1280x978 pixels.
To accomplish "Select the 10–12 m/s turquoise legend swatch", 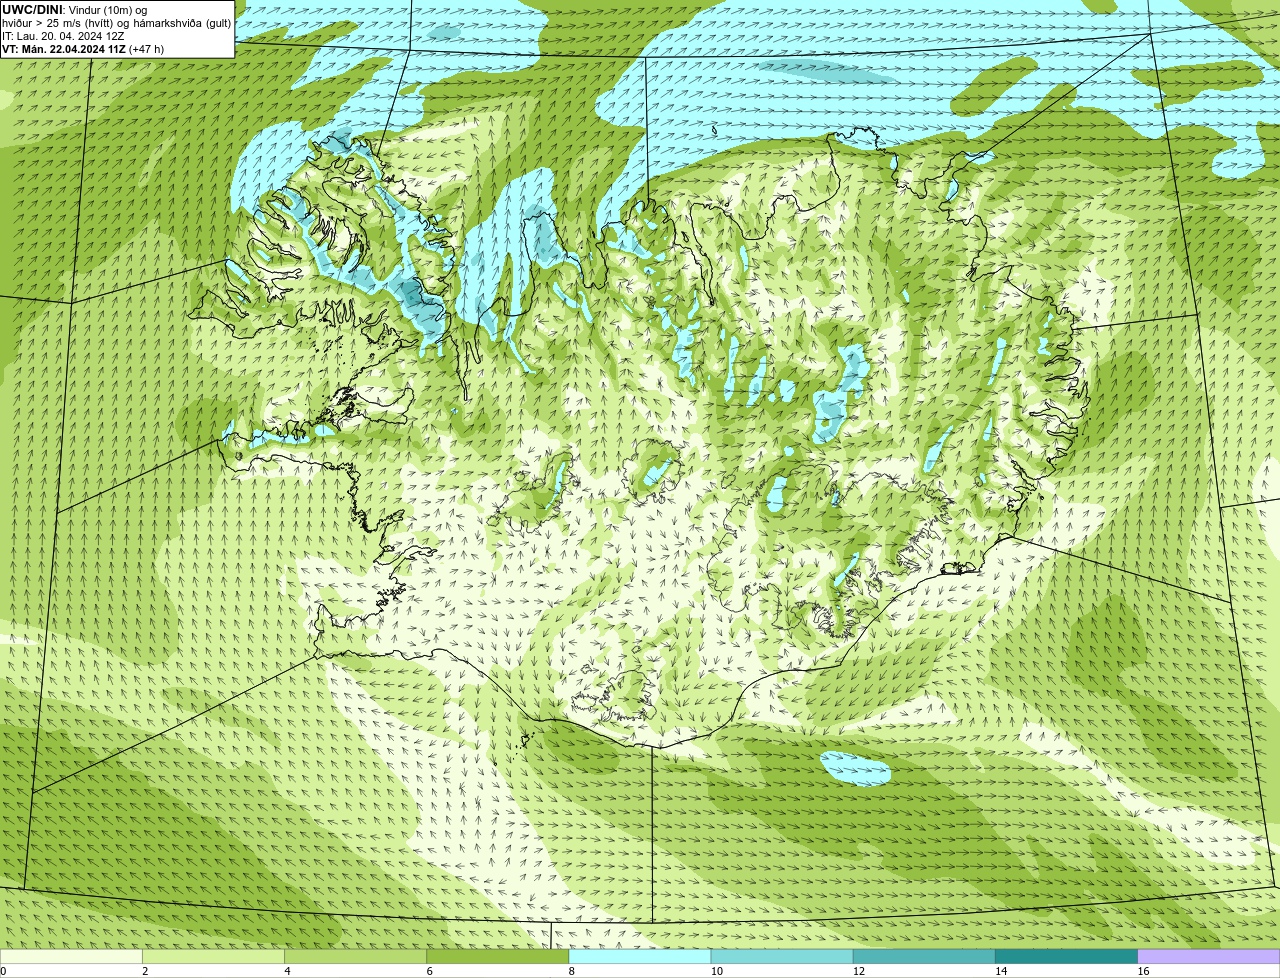I will coord(782,957).
